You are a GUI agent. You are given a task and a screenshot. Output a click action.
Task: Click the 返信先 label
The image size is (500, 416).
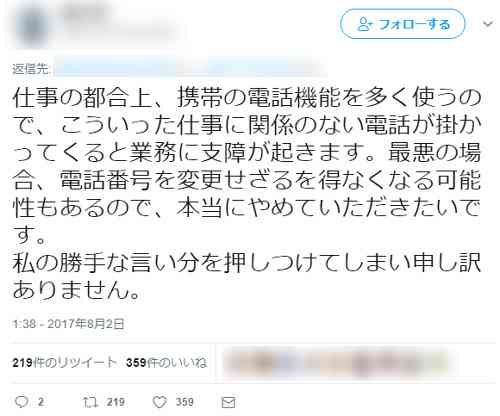tap(31, 69)
